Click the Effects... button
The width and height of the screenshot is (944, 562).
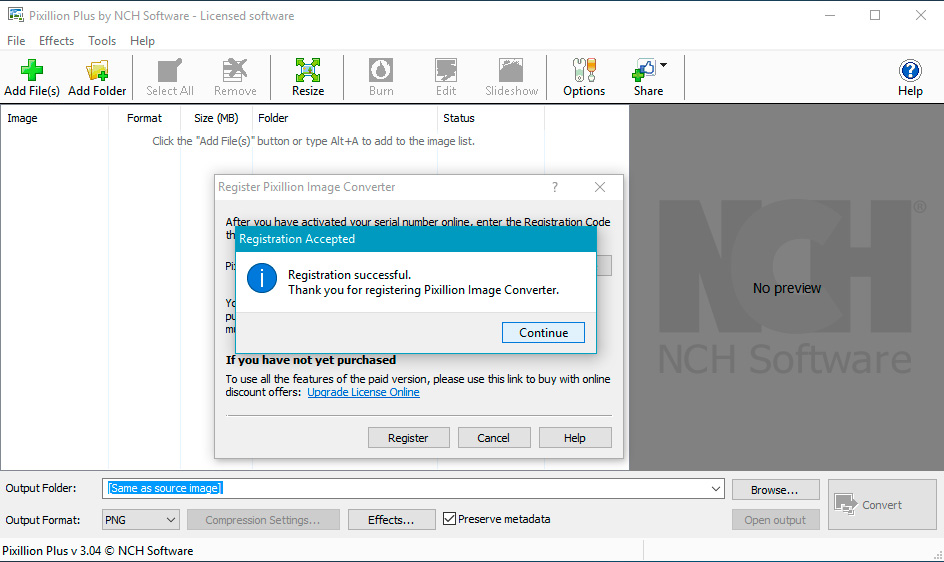pyautogui.click(x=391, y=519)
